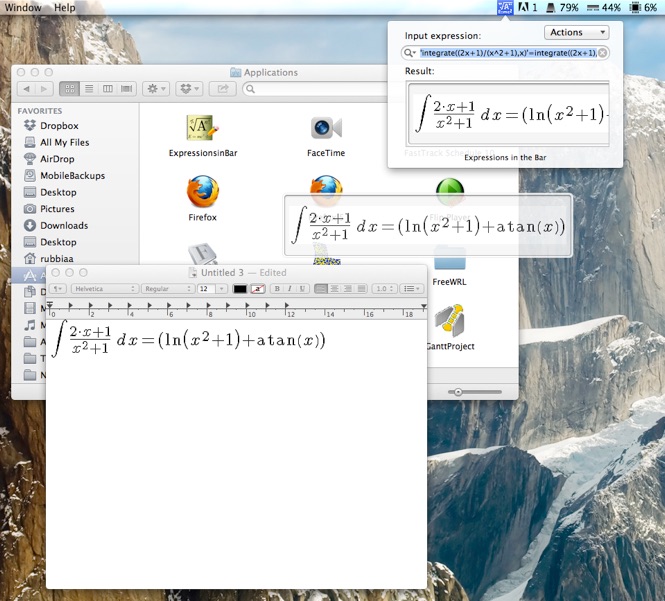Click the floating formula preview overlay
The height and width of the screenshot is (601, 665).
pos(428,226)
